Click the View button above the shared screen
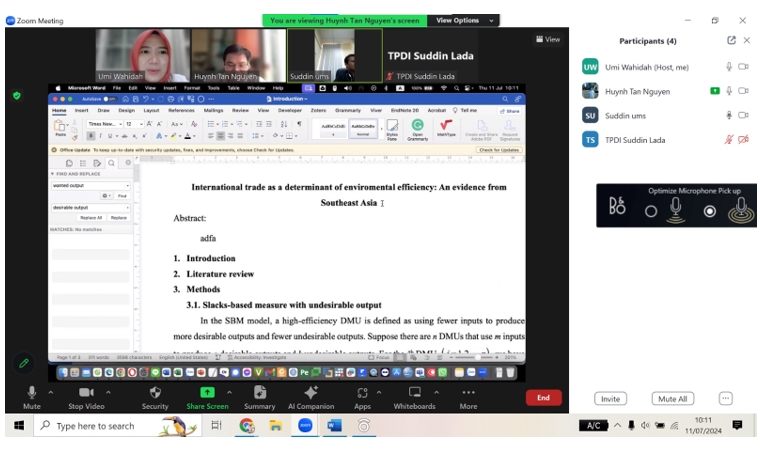This screenshot has height=469, width=760. tap(548, 39)
